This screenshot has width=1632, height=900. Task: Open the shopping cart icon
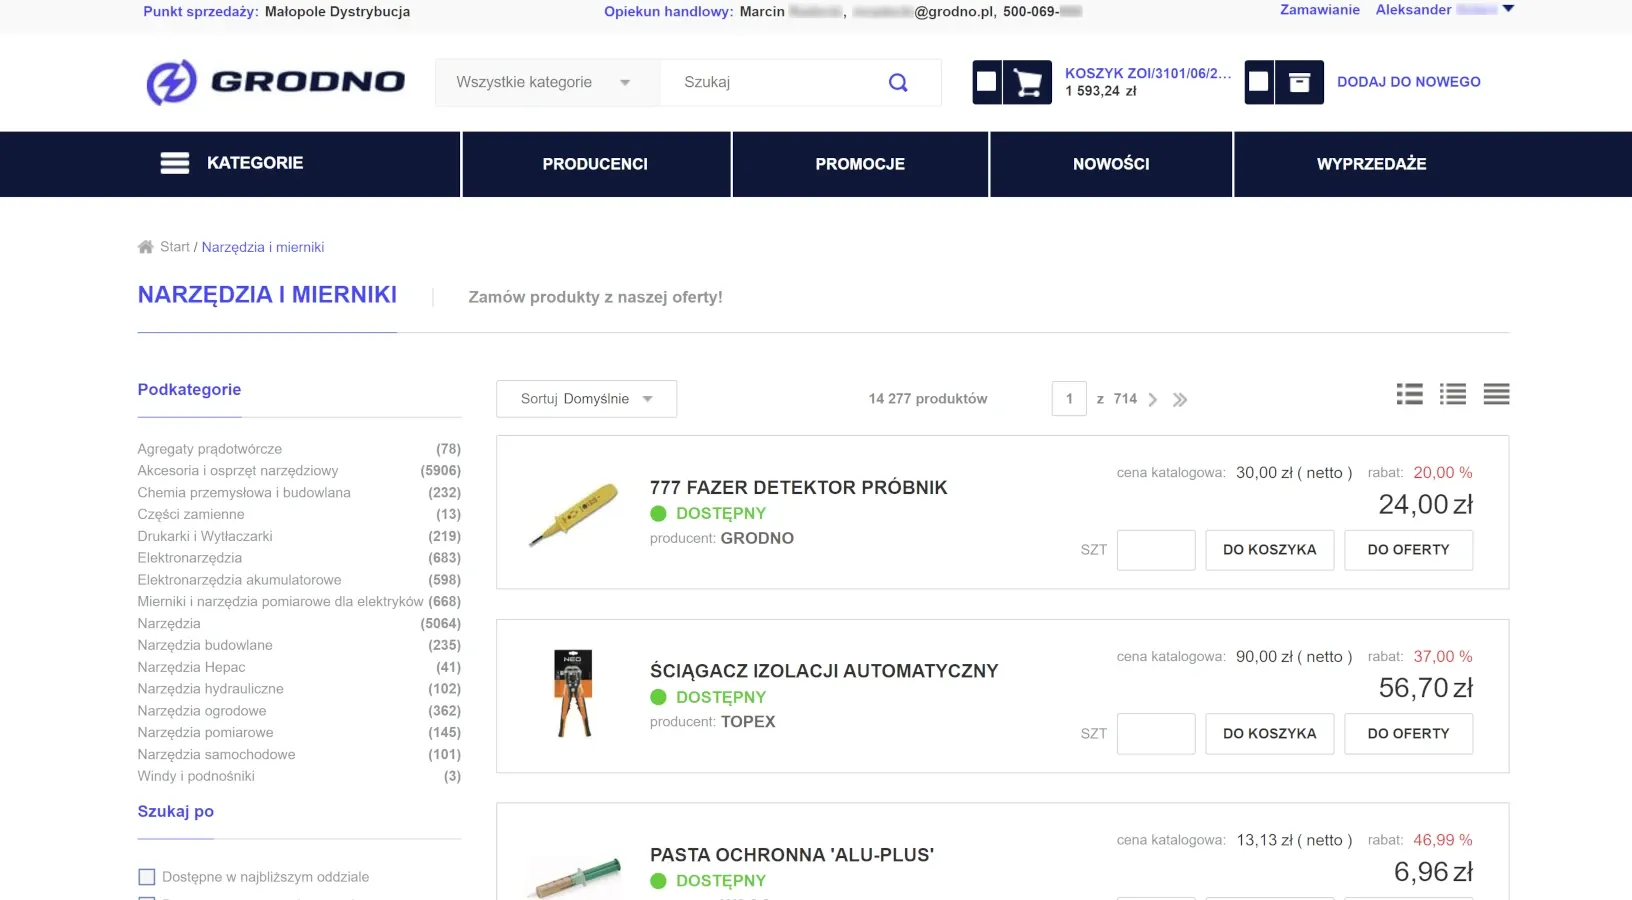point(1027,83)
